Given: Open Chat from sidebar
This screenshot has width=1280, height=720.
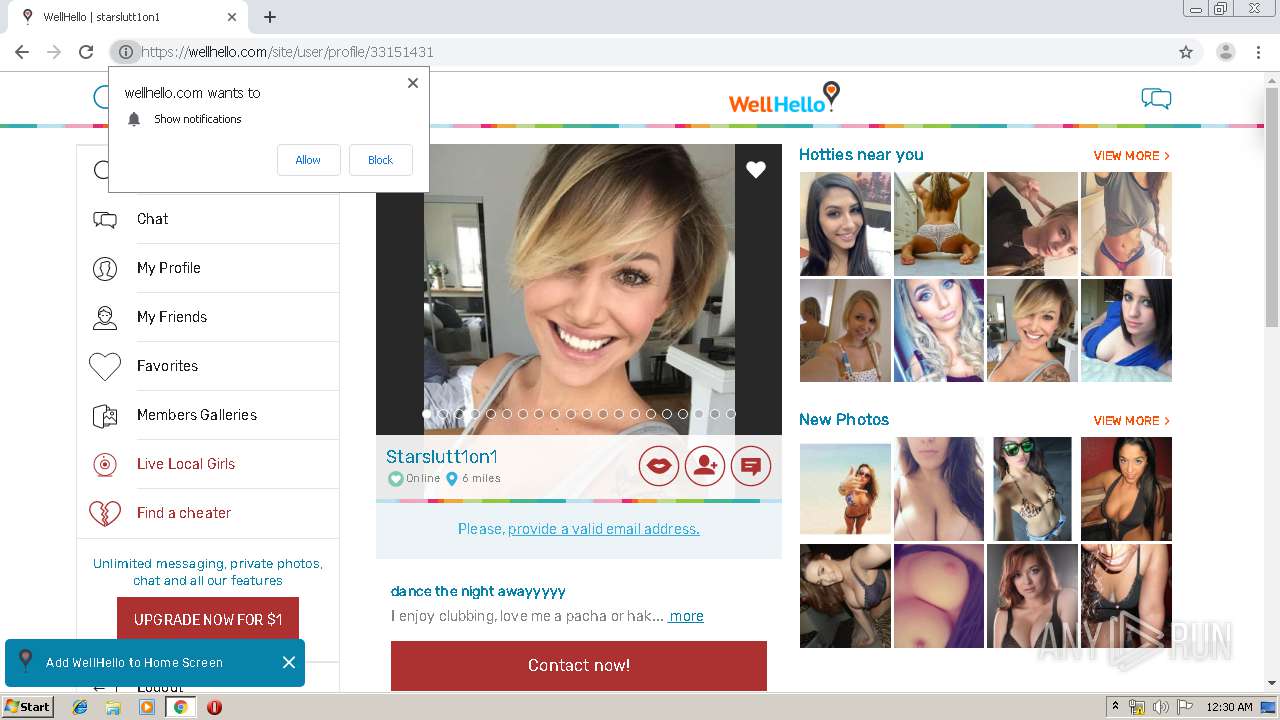Looking at the screenshot, I should point(152,219).
